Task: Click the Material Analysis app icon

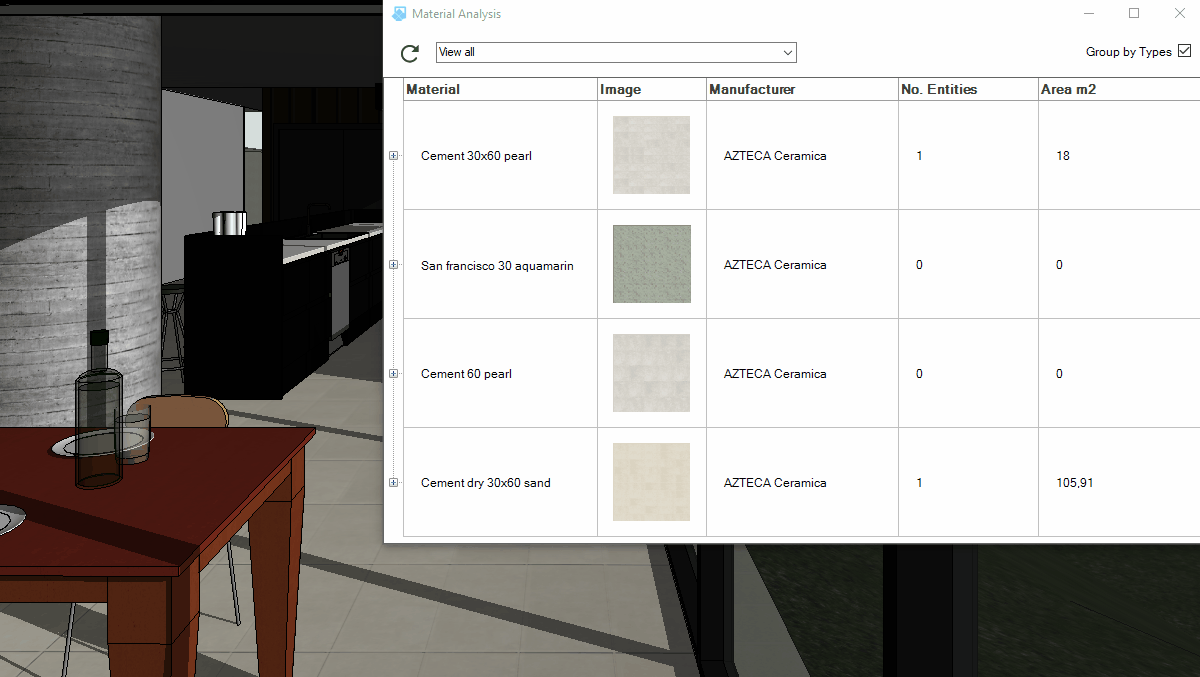Action: pyautogui.click(x=400, y=14)
